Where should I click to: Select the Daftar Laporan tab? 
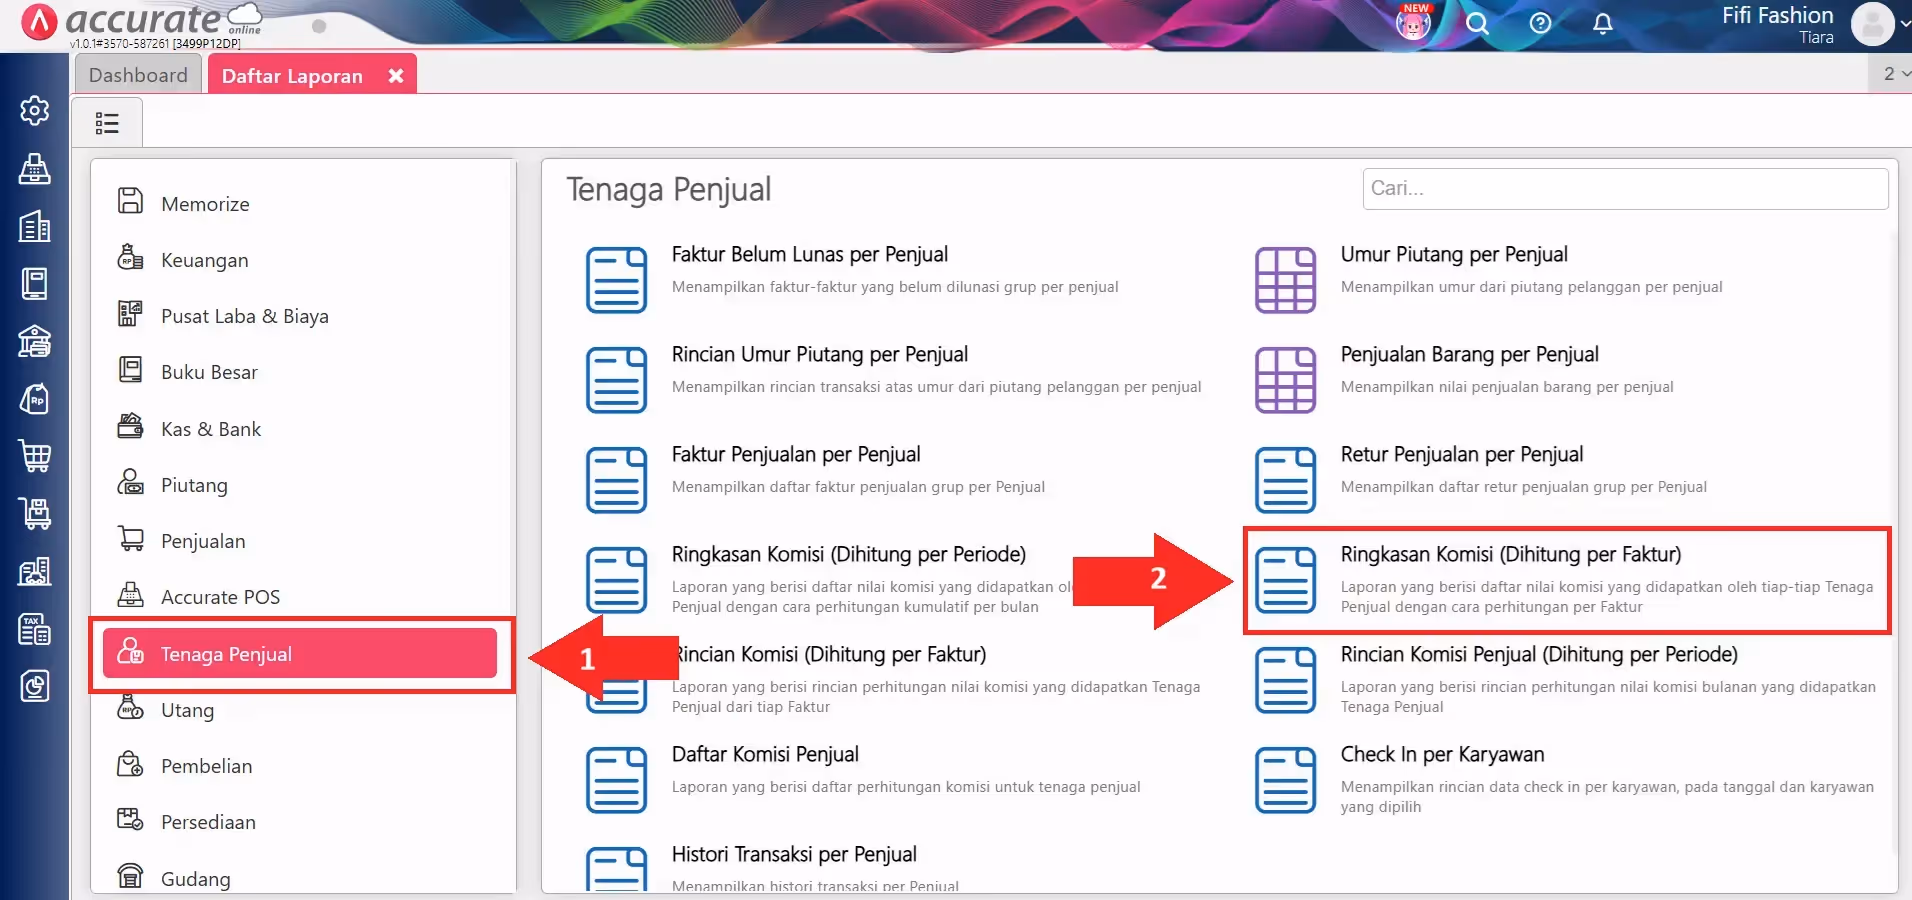[292, 76]
